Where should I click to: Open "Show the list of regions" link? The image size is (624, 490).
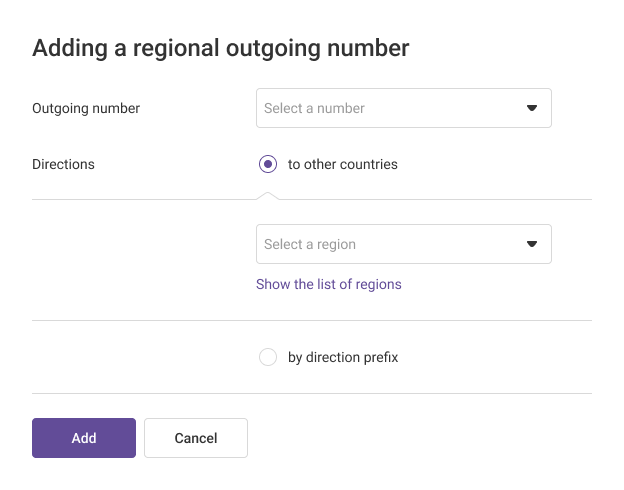[x=328, y=284]
